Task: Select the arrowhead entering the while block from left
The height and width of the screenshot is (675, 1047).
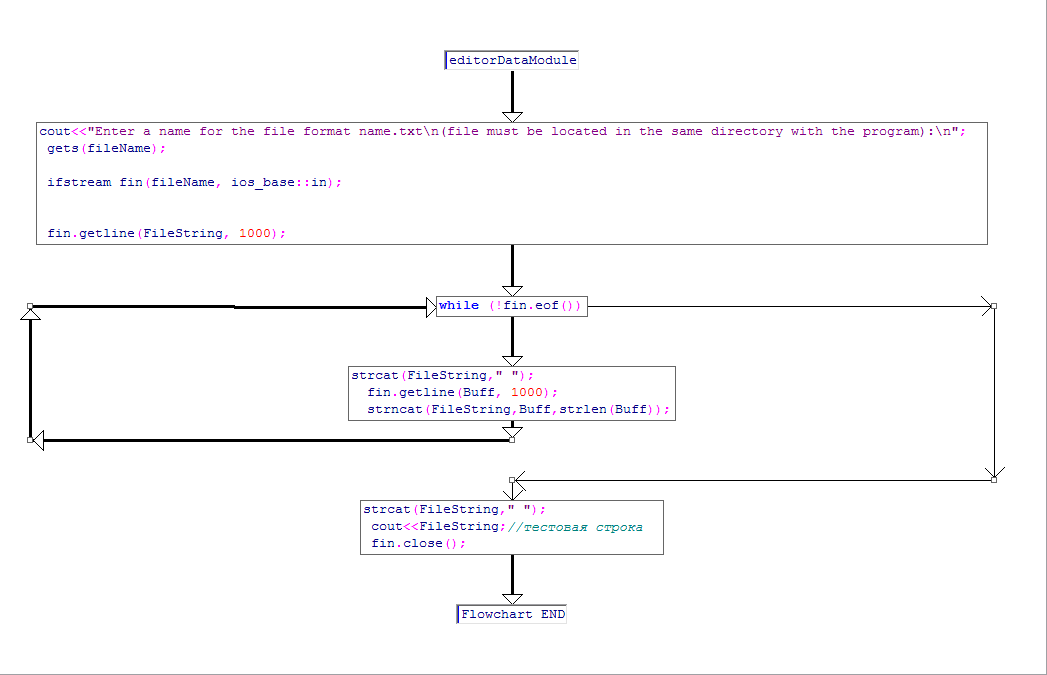Action: pyautogui.click(x=431, y=307)
